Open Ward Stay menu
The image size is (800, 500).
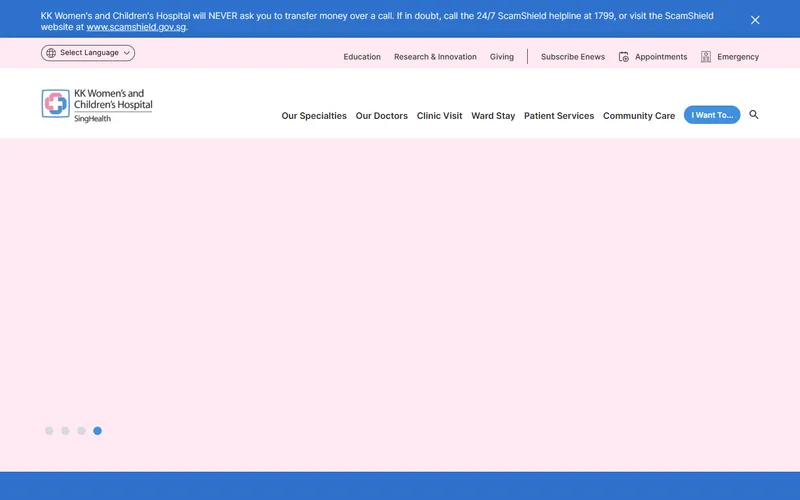[493, 116]
